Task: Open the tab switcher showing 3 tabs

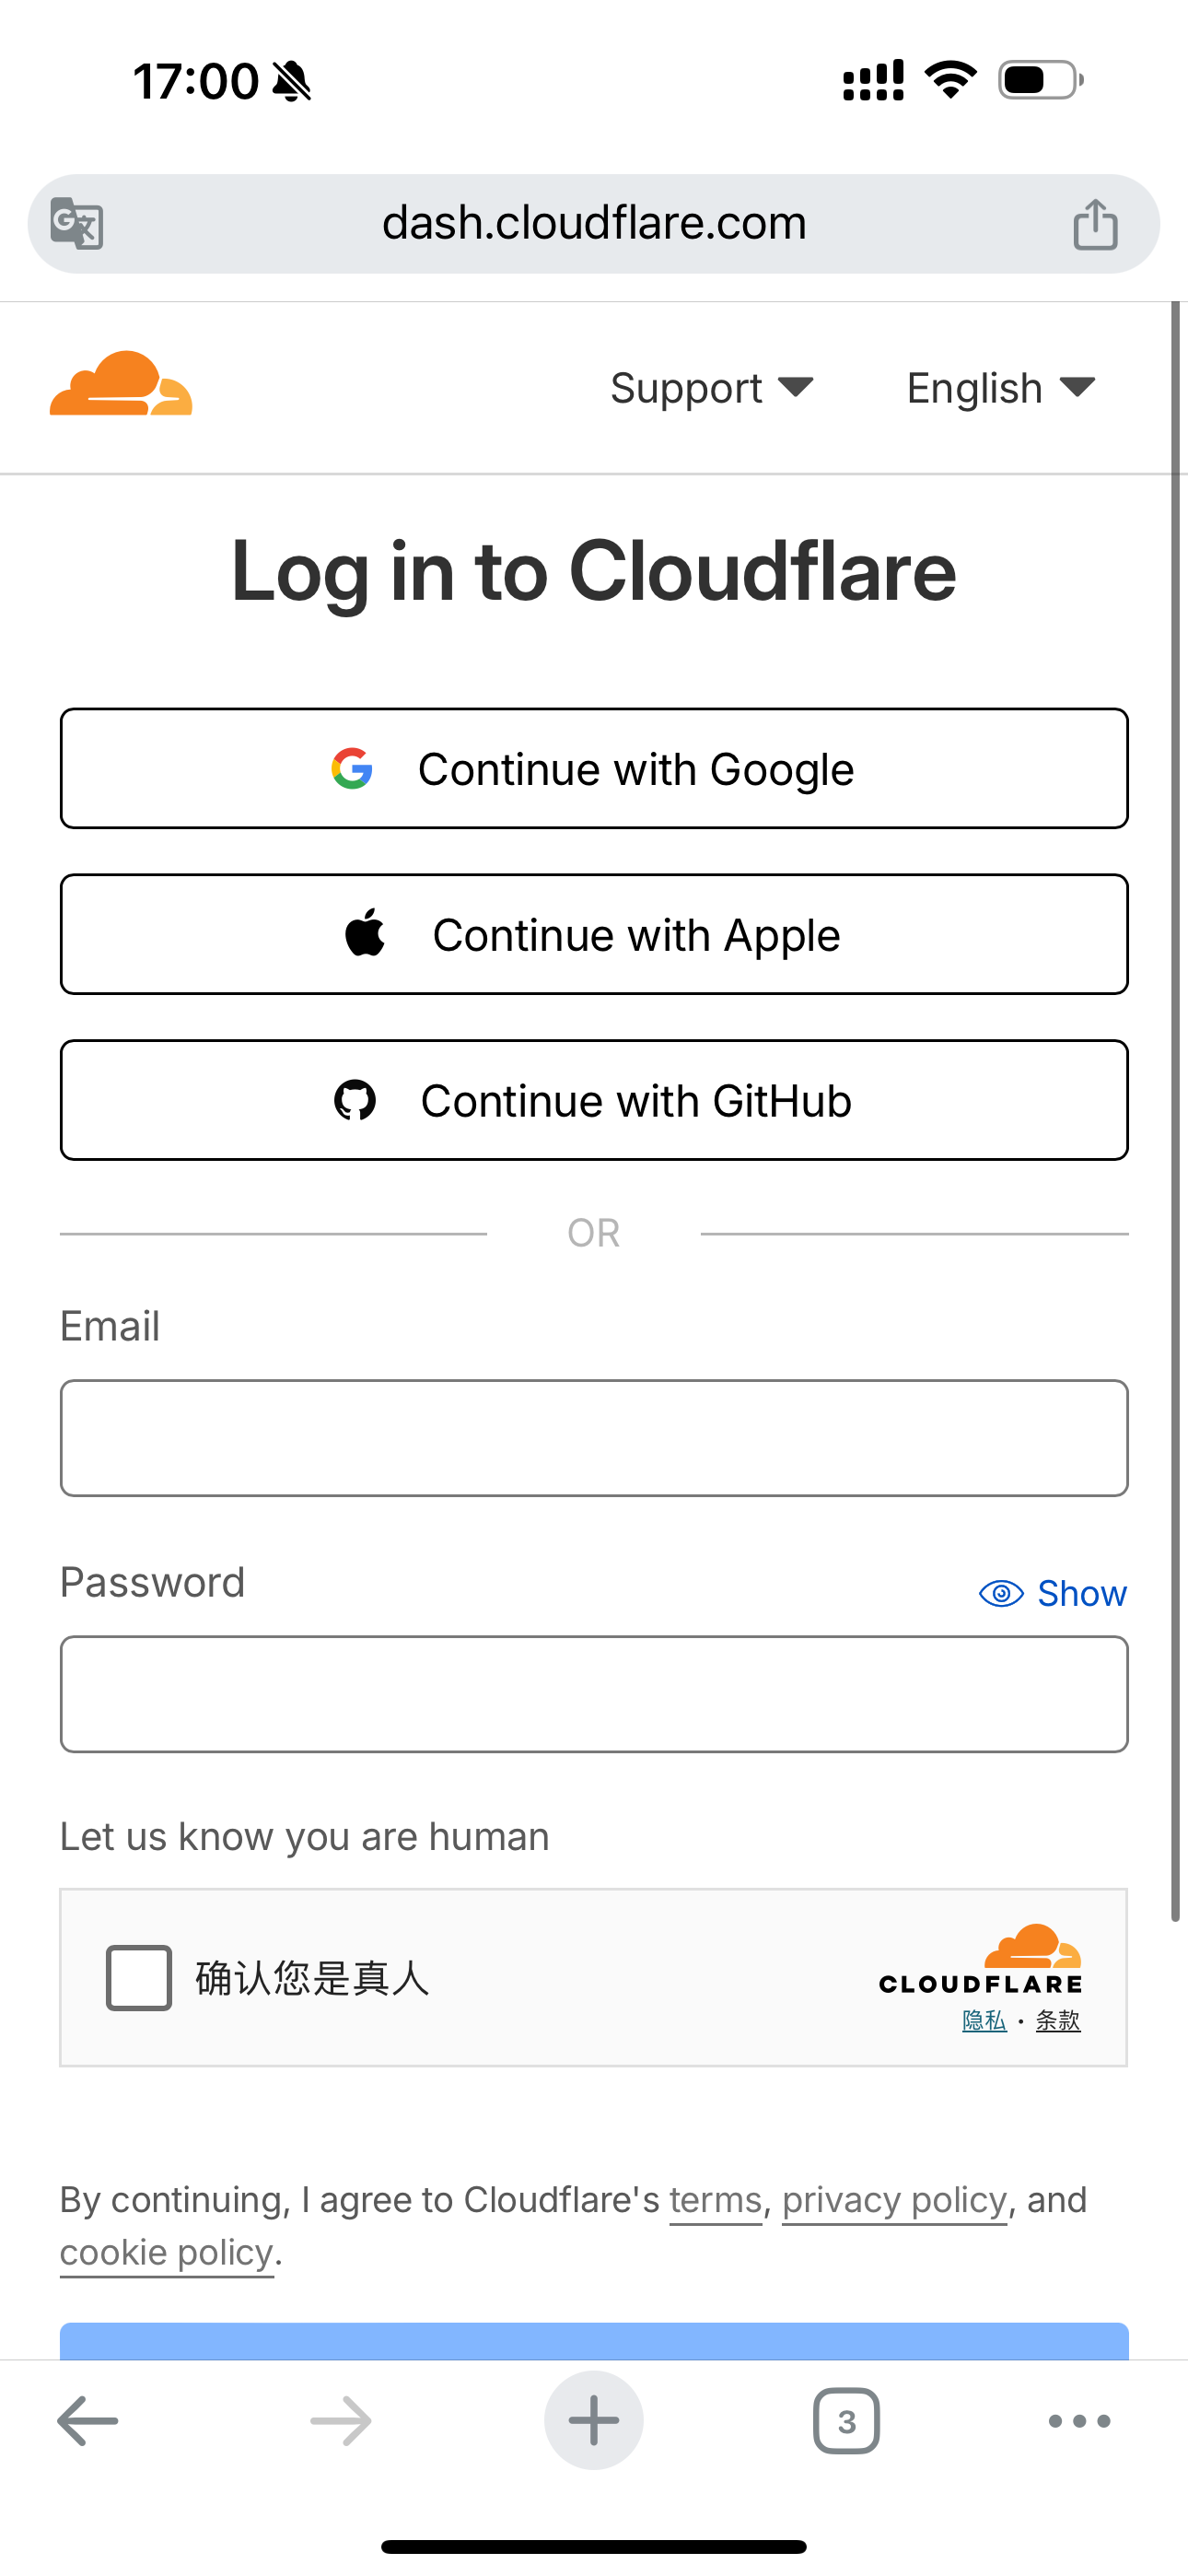Action: click(x=847, y=2421)
